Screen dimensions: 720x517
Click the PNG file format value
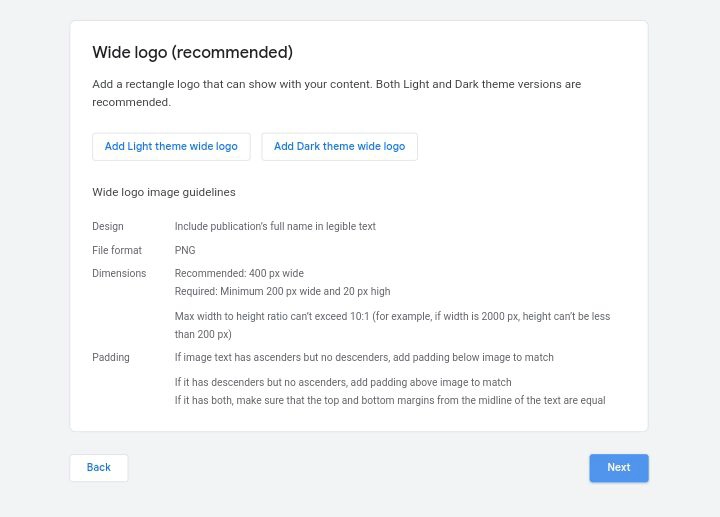pyautogui.click(x=185, y=250)
